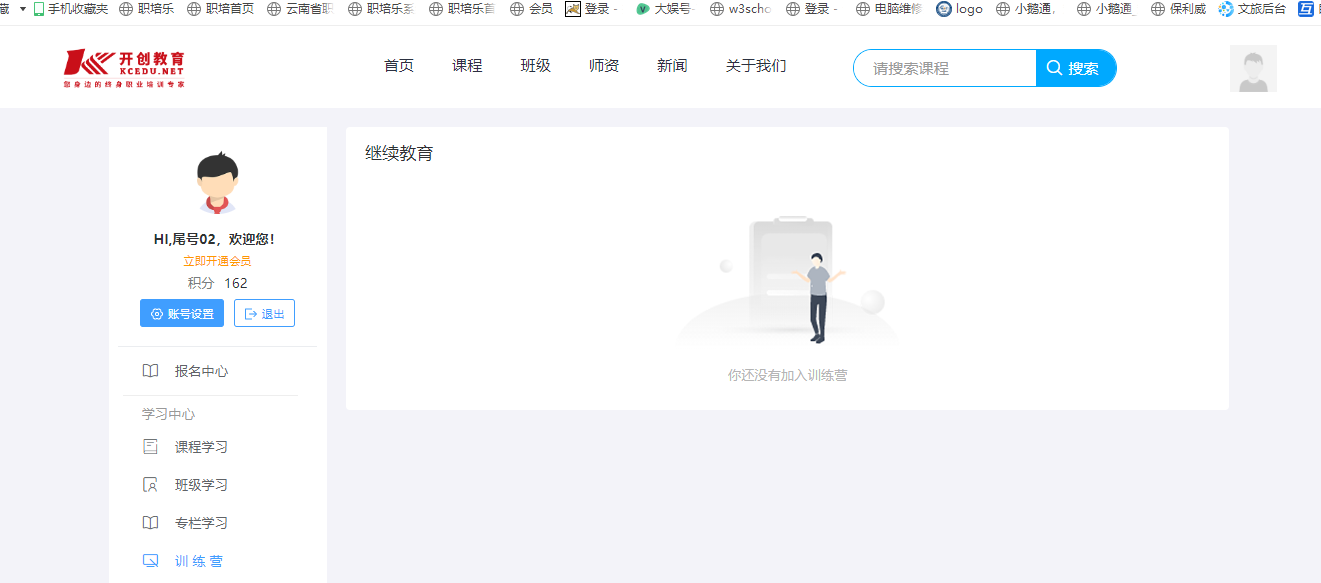This screenshot has height=583, width=1321.
Task: Click the 搜索 button label
Action: coord(1084,68)
